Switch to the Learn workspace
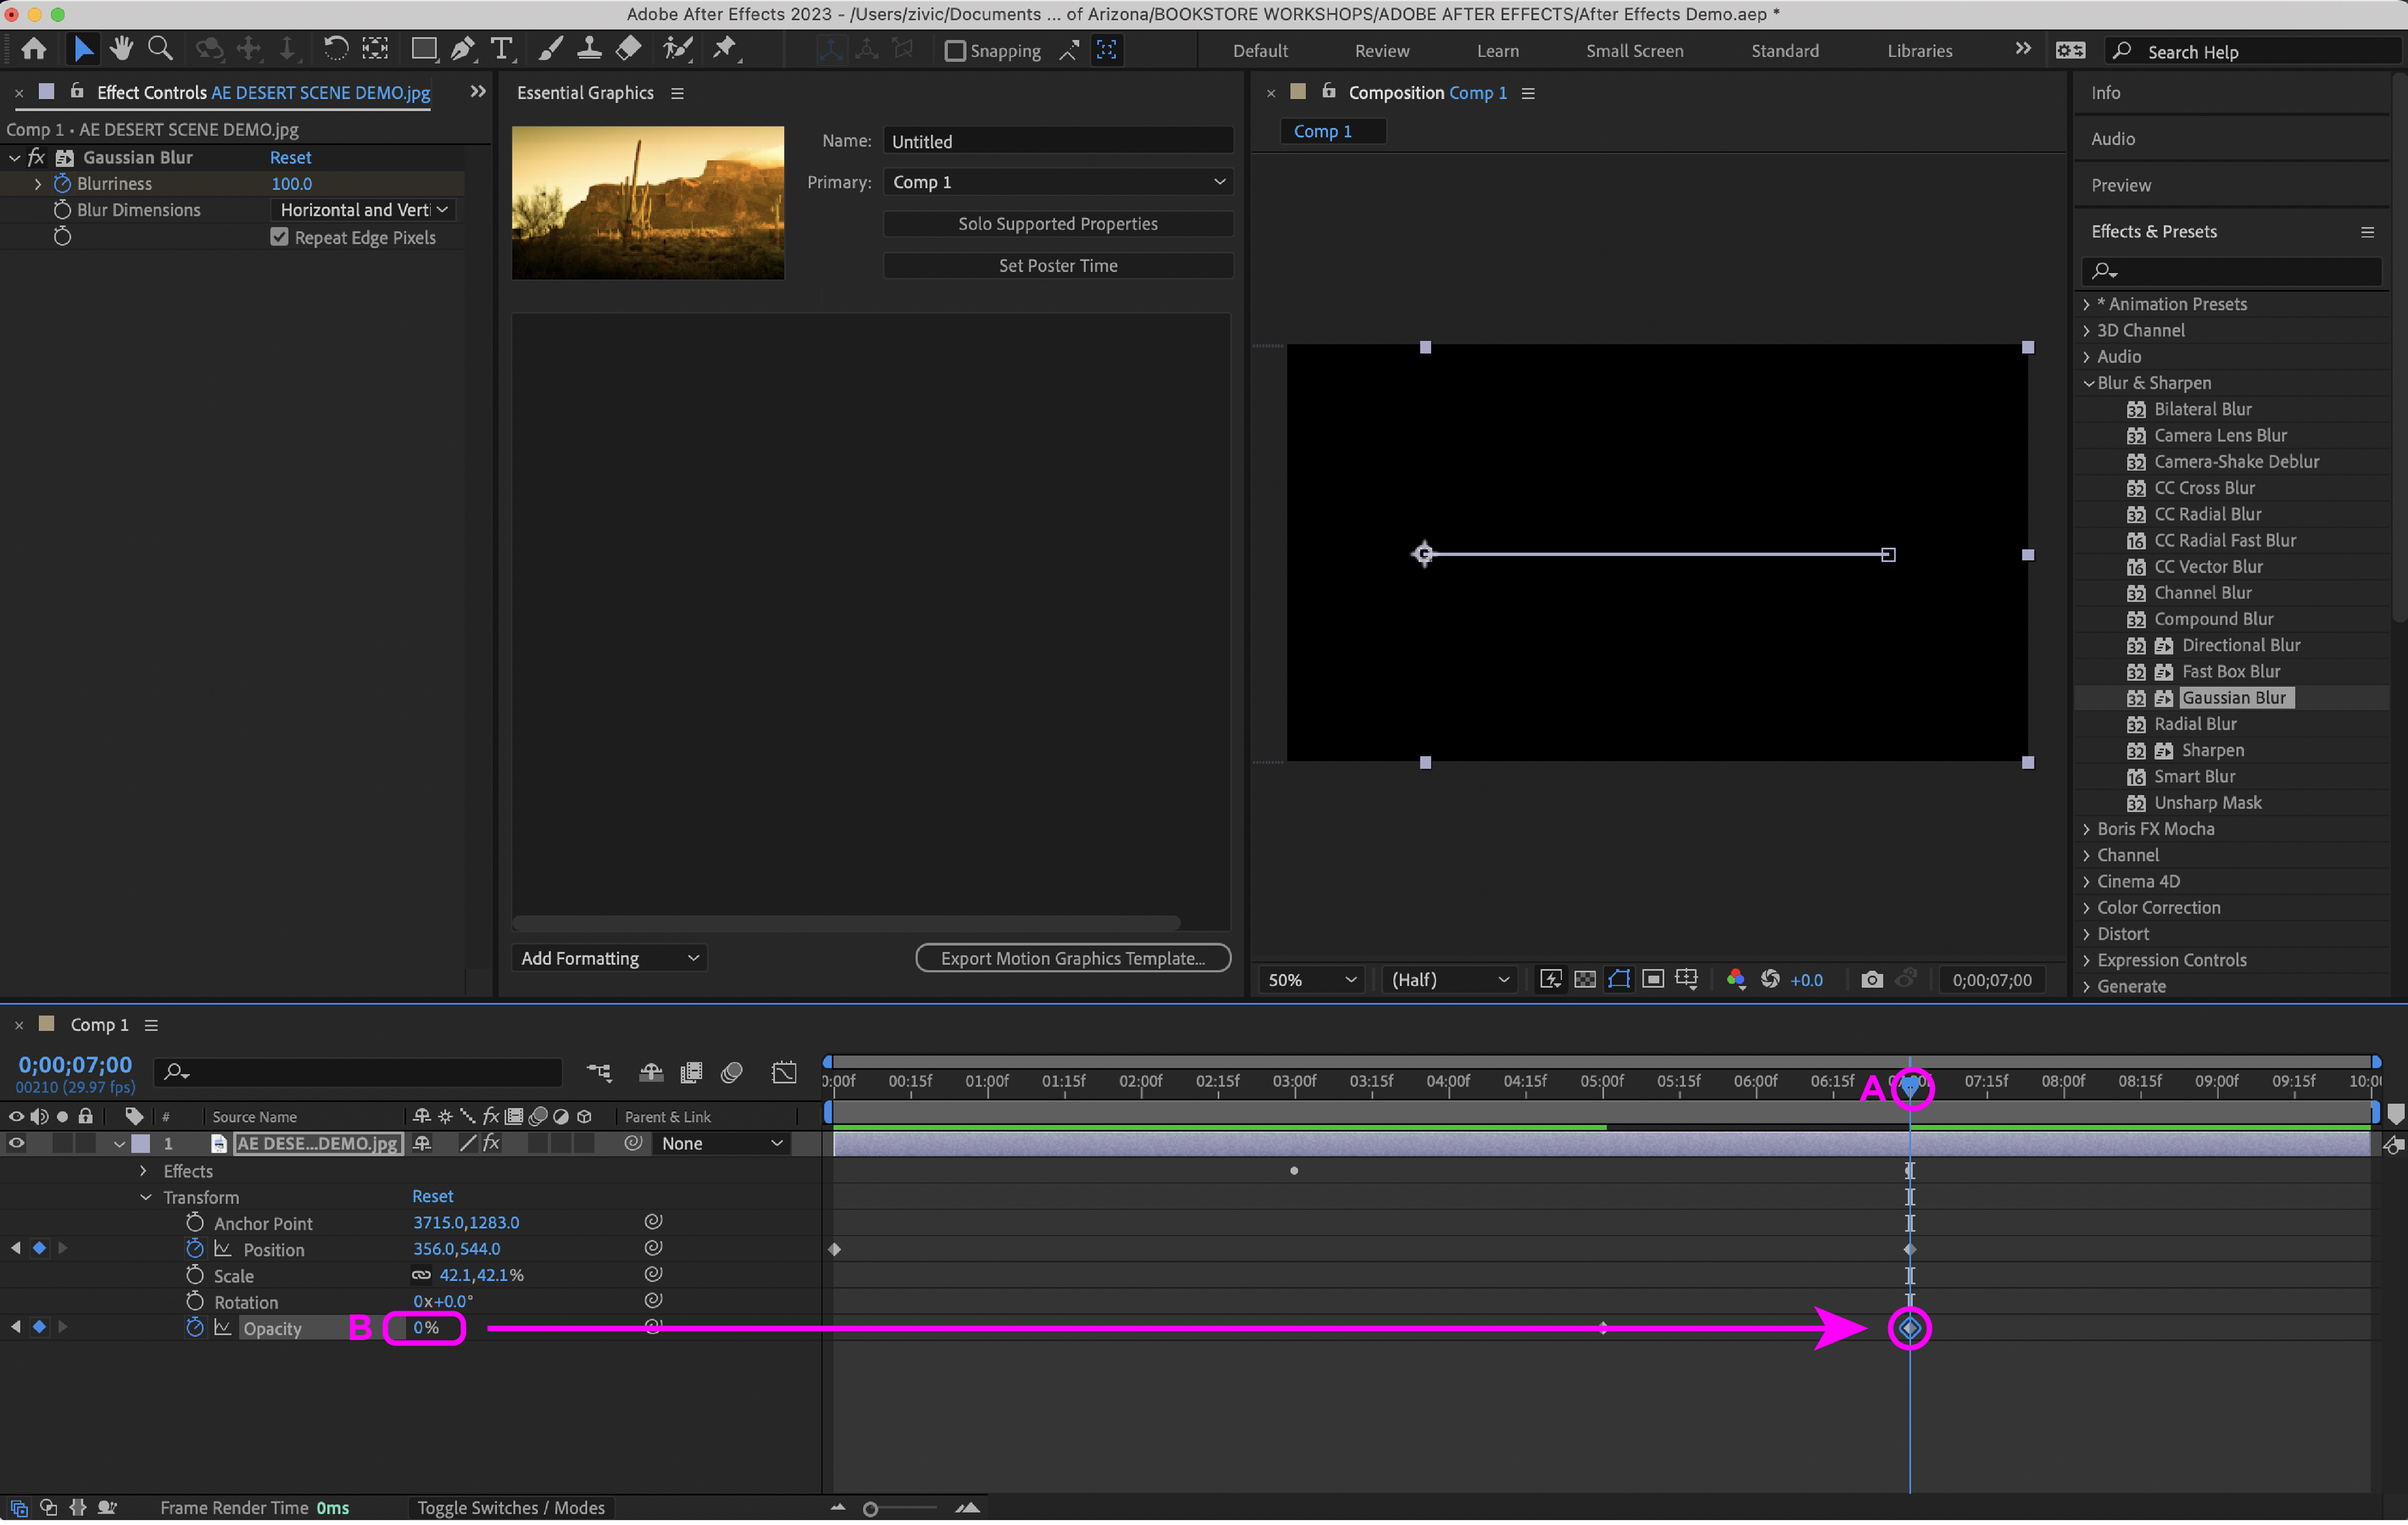This screenshot has height=1525, width=2408. (1497, 51)
